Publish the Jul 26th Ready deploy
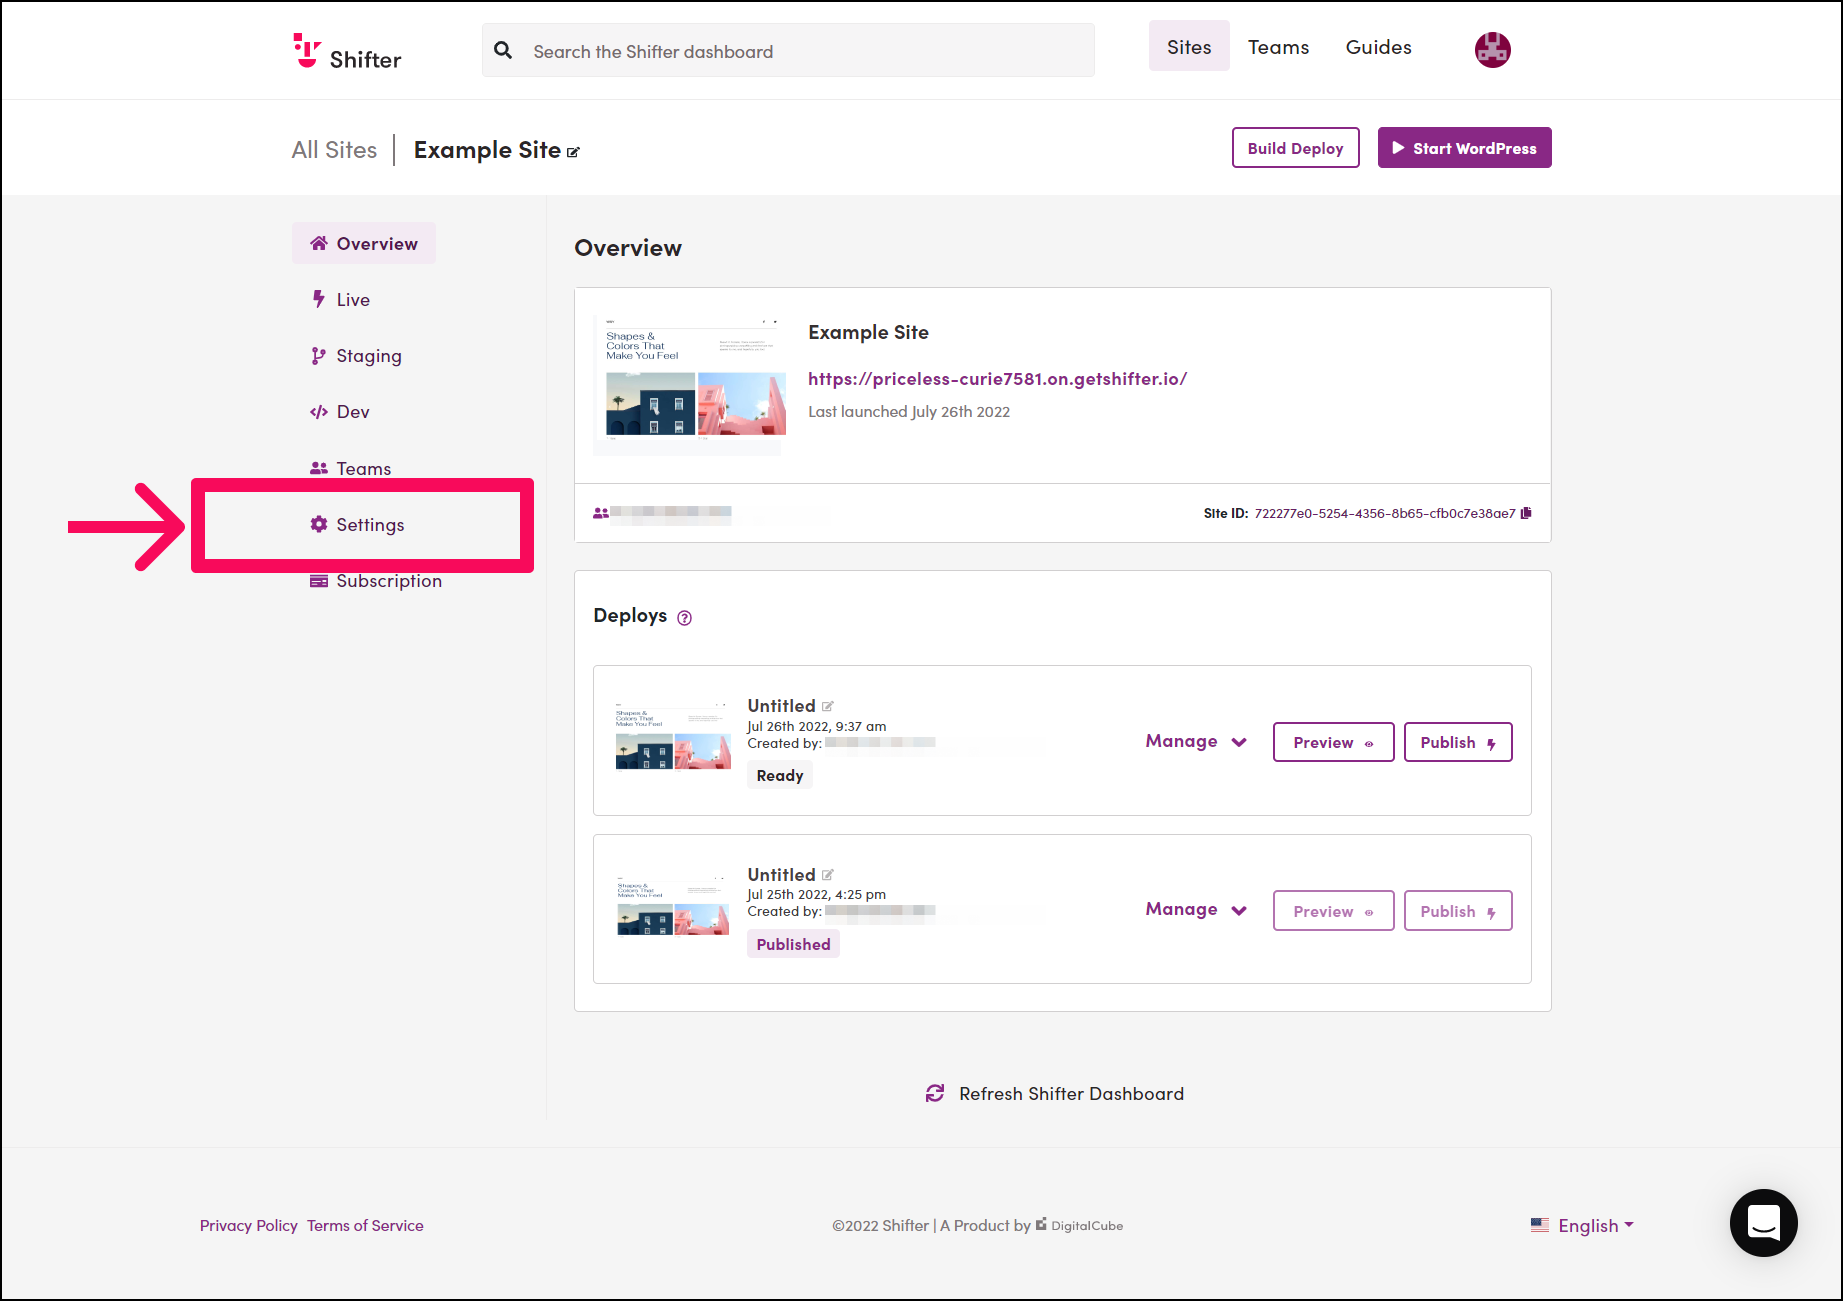The image size is (1843, 1301). coord(1457,742)
